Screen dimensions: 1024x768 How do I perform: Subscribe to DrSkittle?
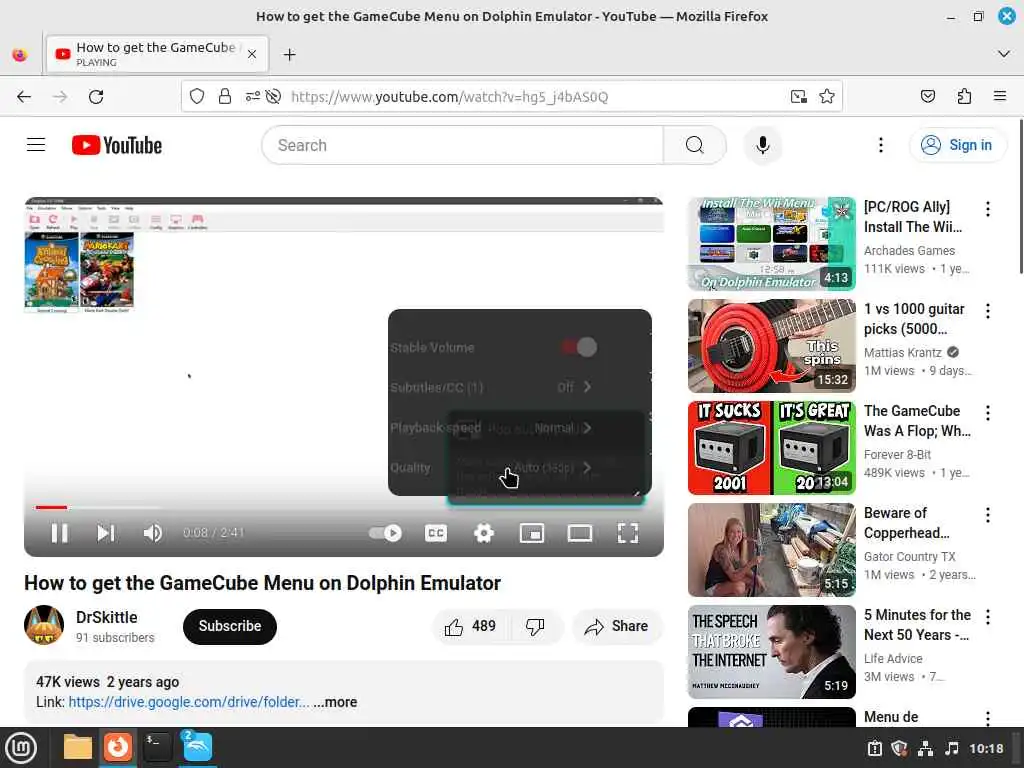[x=230, y=626]
